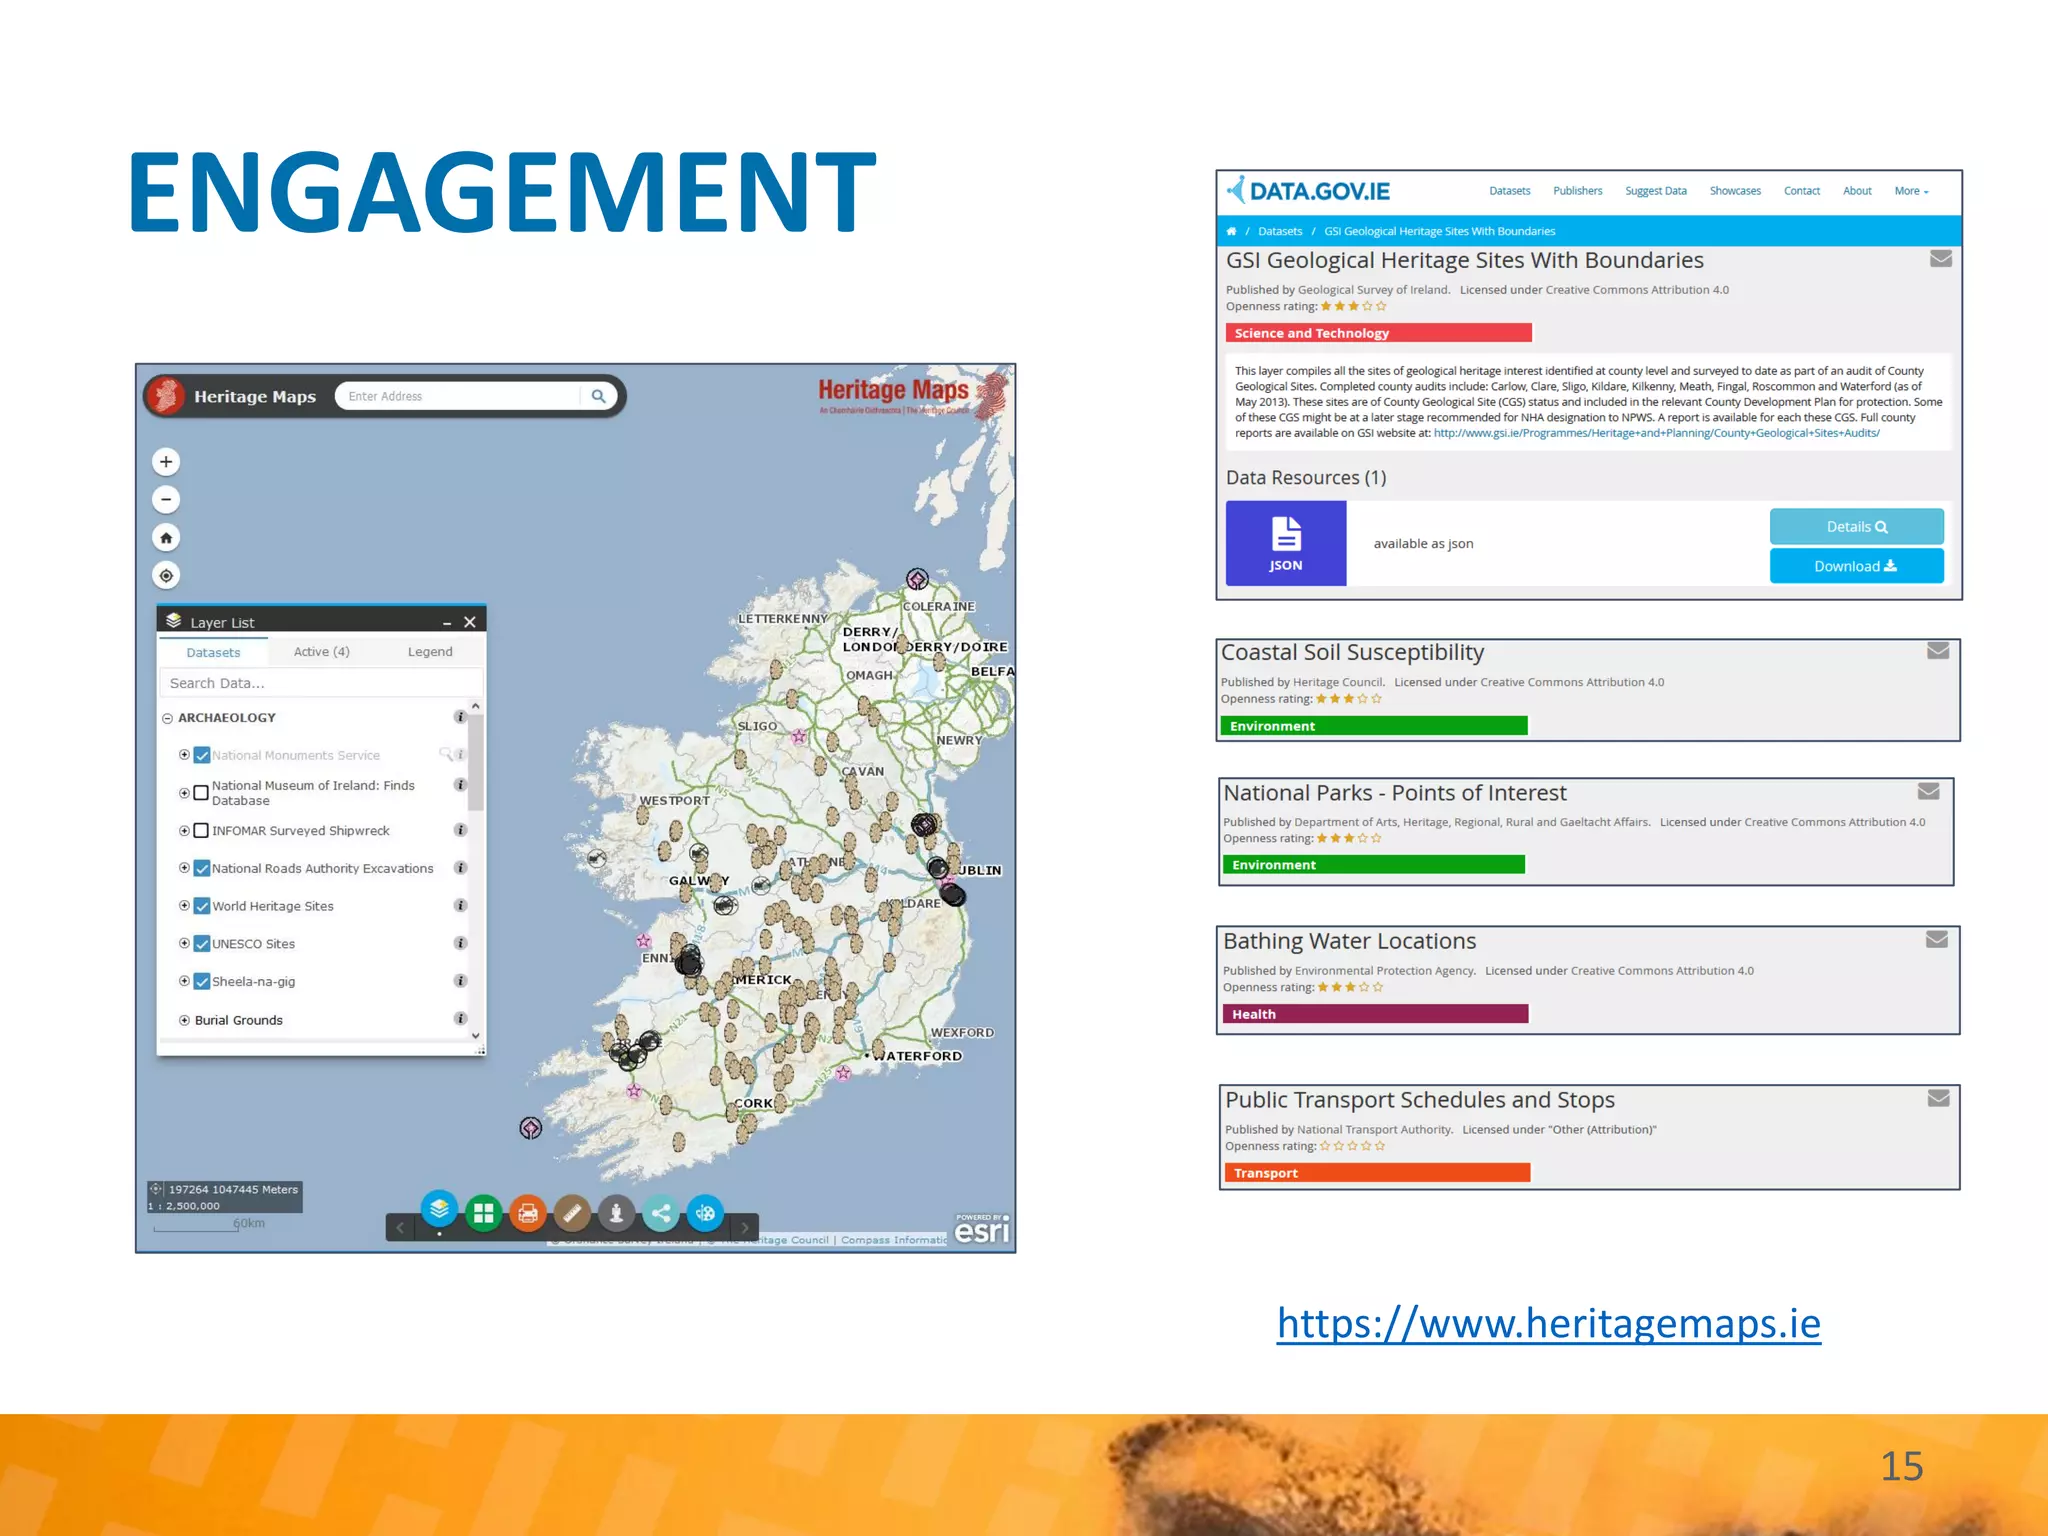Click the Layer List vertical scrollbar thumb
The height and width of the screenshot is (1536, 2048).
(475, 762)
